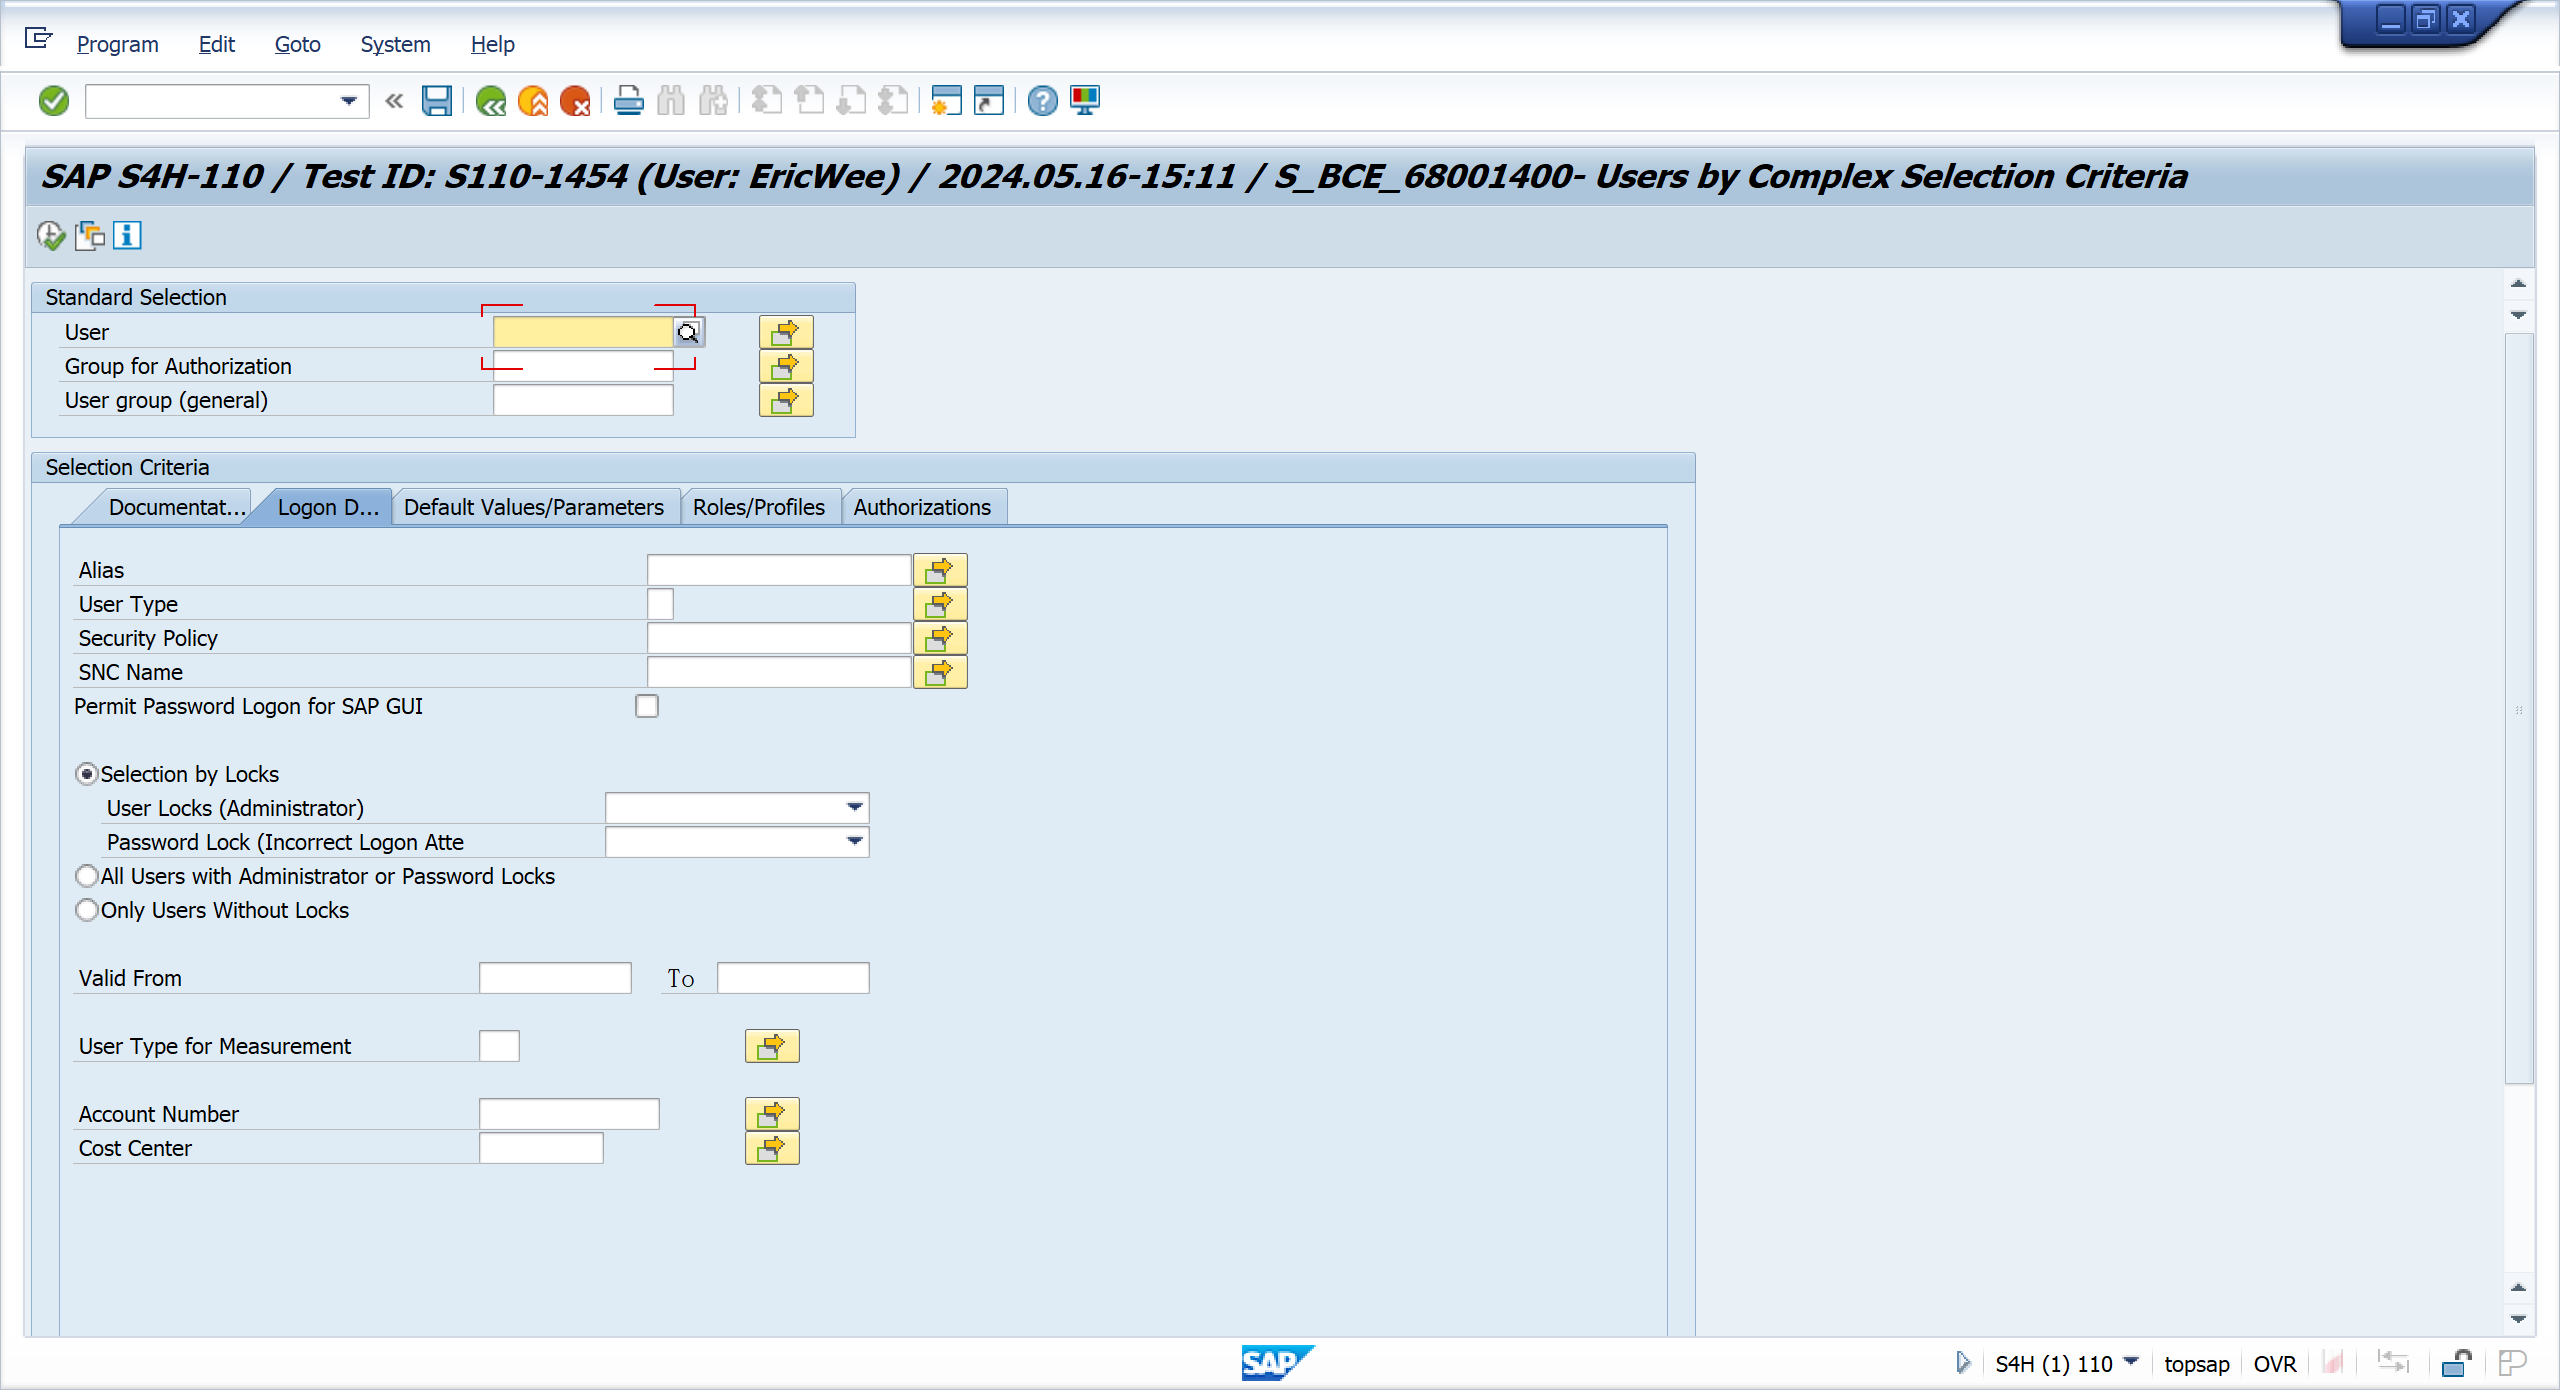Click Customize Local Layout monitor icon
The image size is (2560, 1390).
coord(1085,101)
